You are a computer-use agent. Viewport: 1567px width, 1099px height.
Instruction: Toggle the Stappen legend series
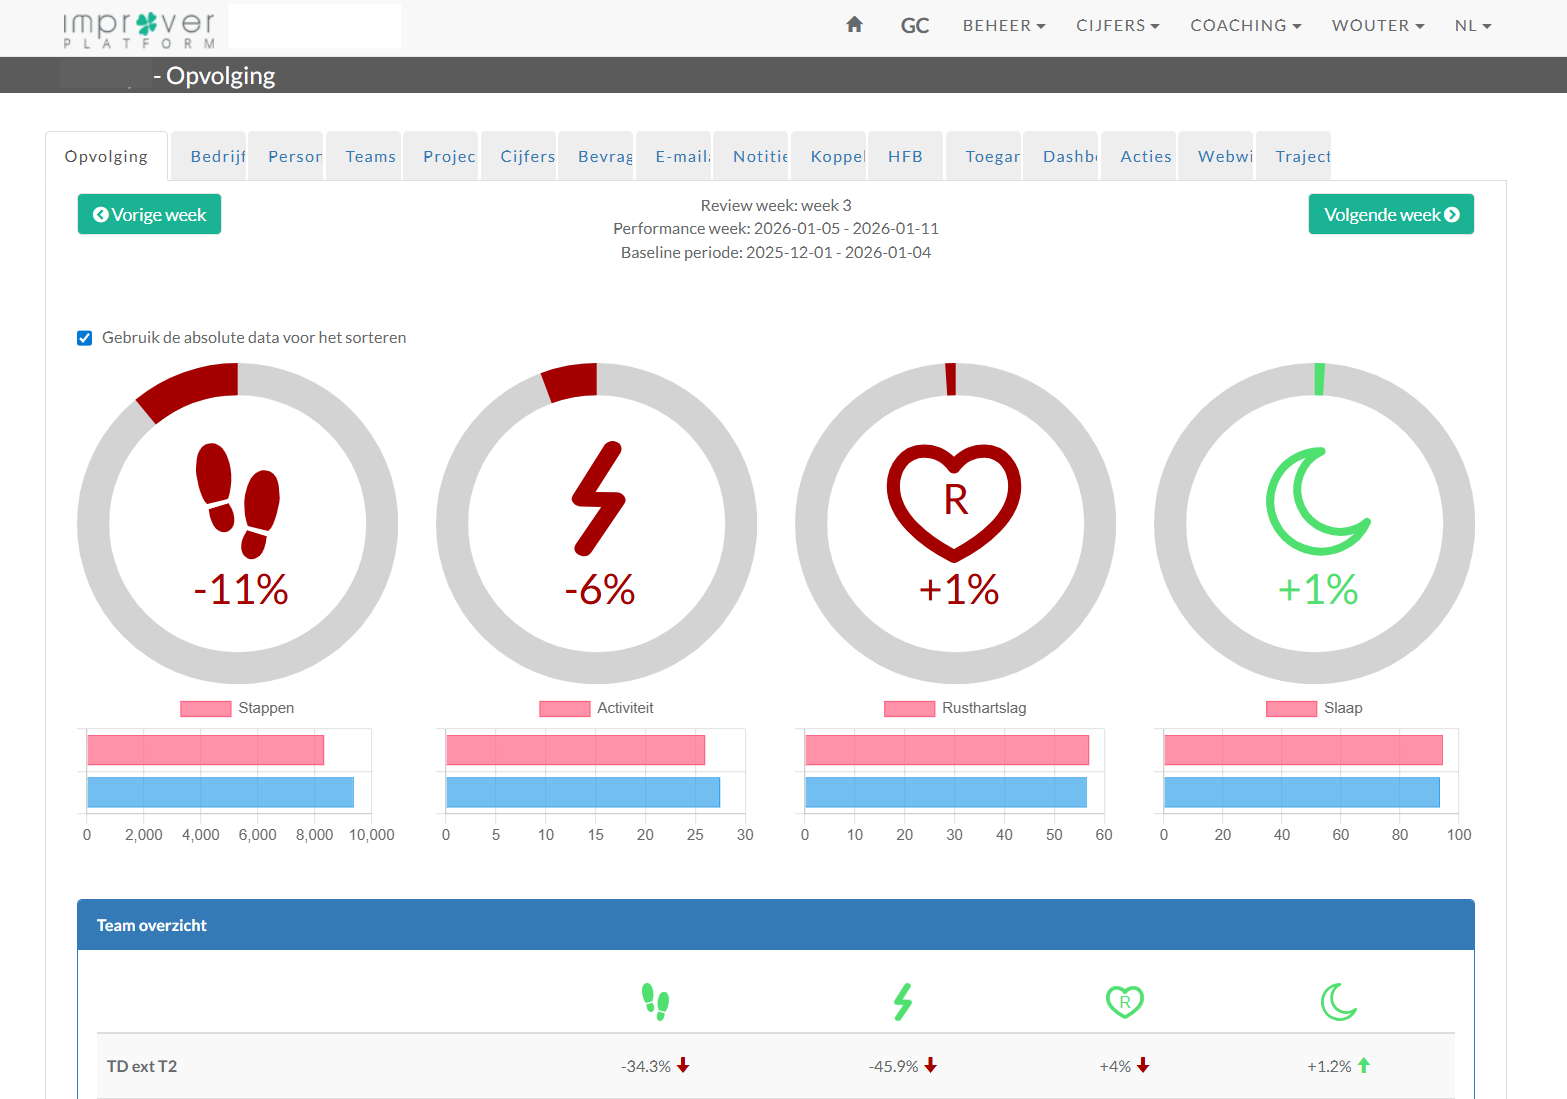click(x=237, y=708)
